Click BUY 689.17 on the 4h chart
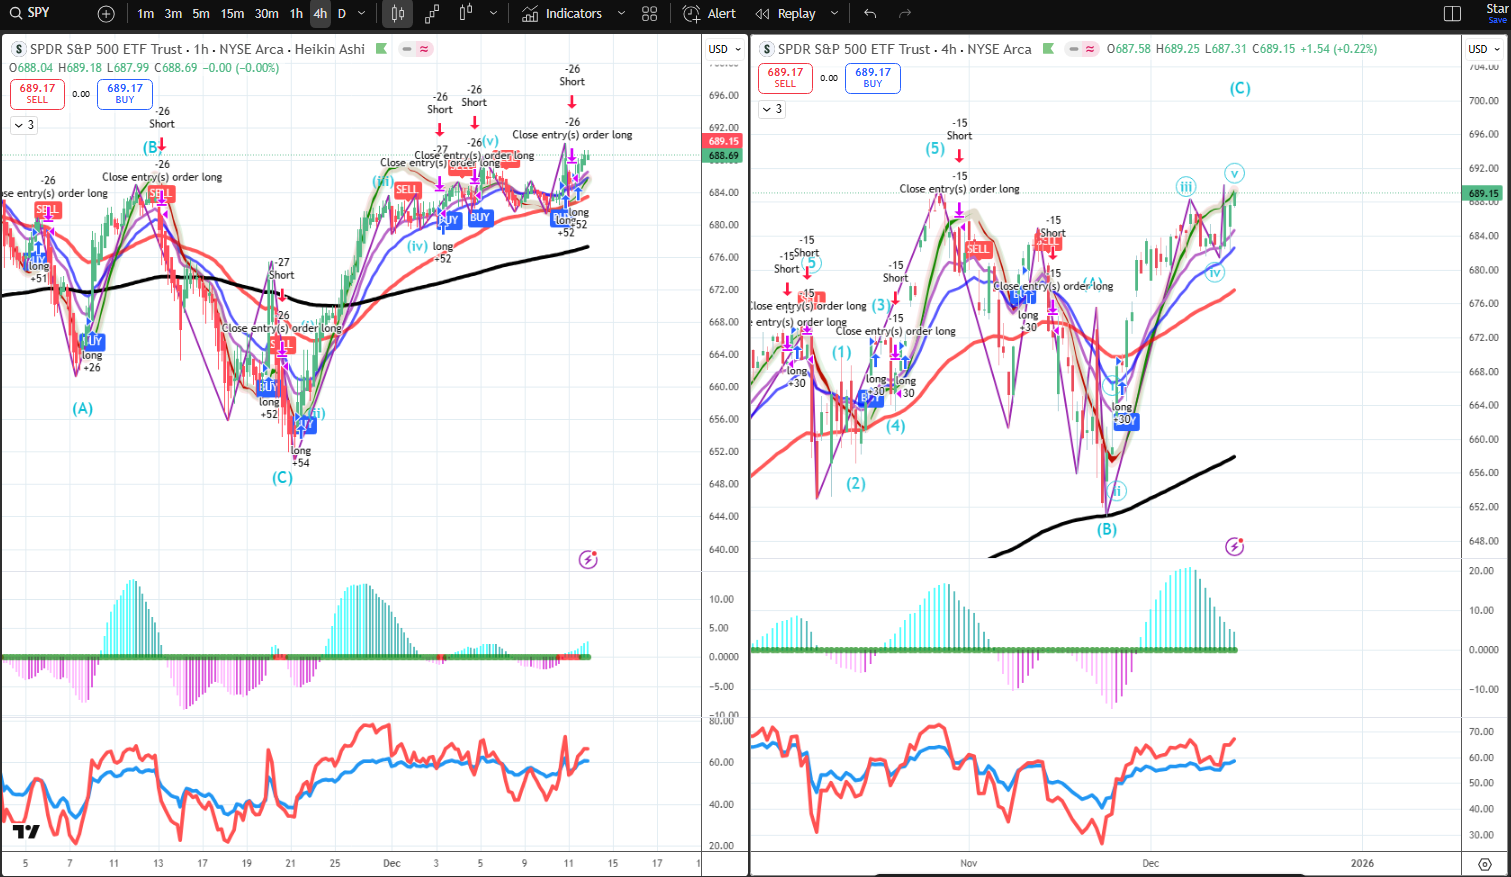This screenshot has width=1511, height=877. pos(873,78)
